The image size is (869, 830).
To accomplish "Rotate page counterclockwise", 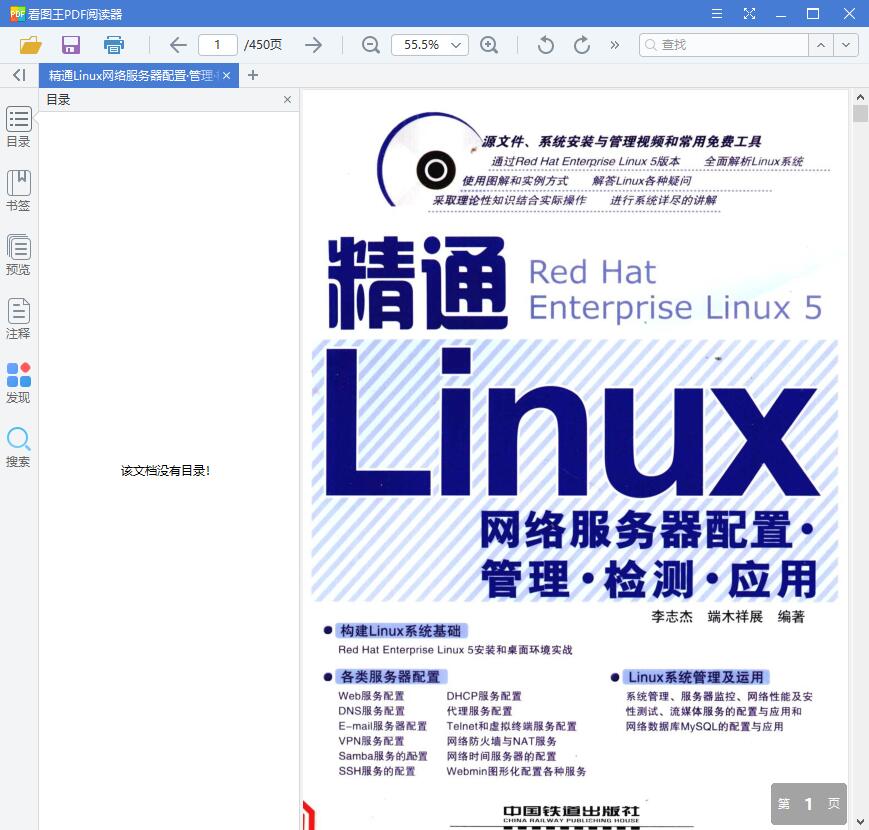I will click(x=546, y=45).
